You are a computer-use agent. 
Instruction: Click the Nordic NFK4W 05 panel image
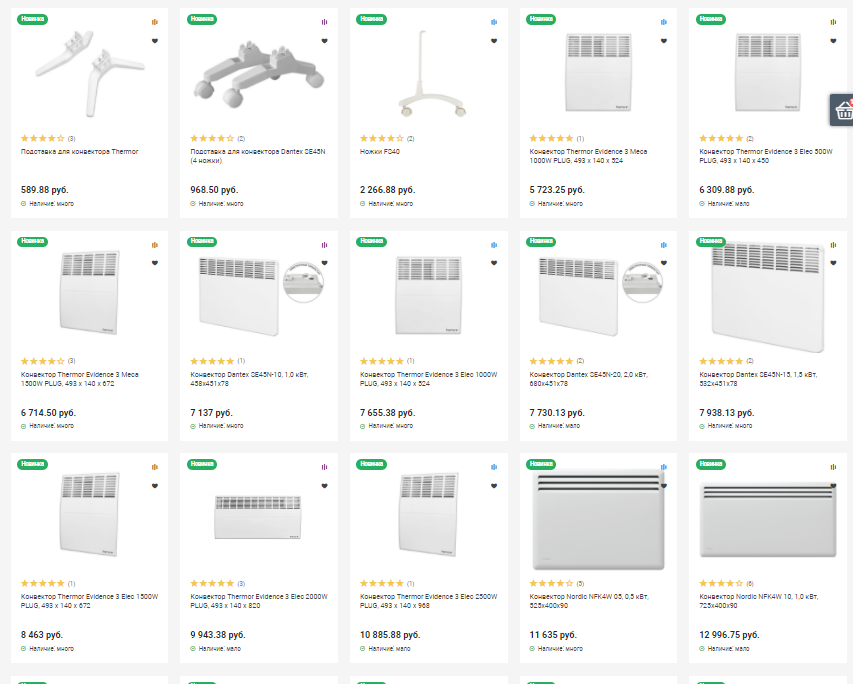pos(598,519)
